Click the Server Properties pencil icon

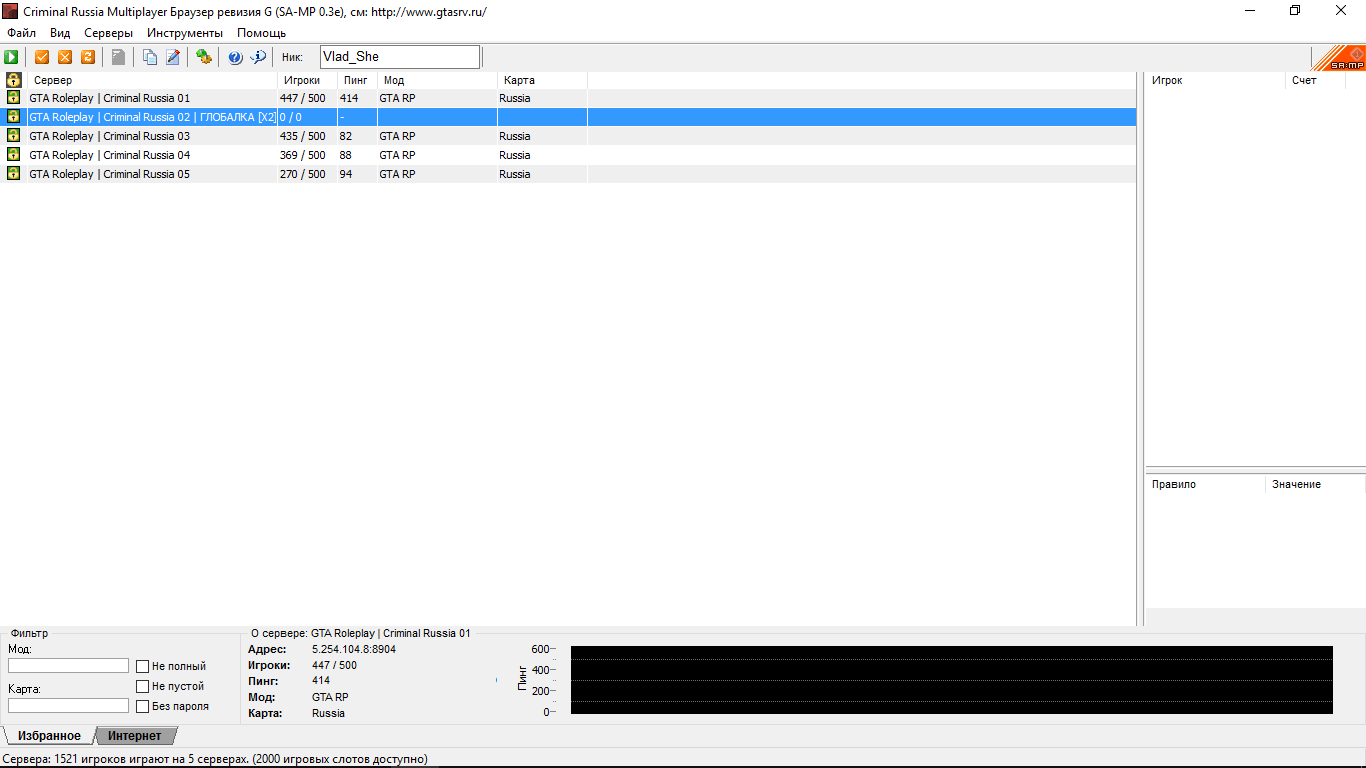coord(173,57)
